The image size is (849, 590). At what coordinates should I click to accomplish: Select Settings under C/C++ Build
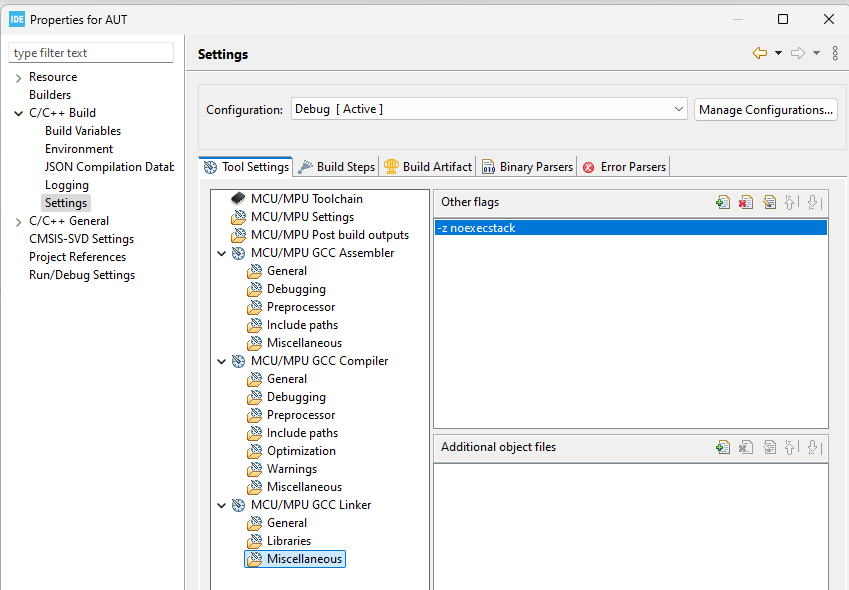[x=66, y=203]
